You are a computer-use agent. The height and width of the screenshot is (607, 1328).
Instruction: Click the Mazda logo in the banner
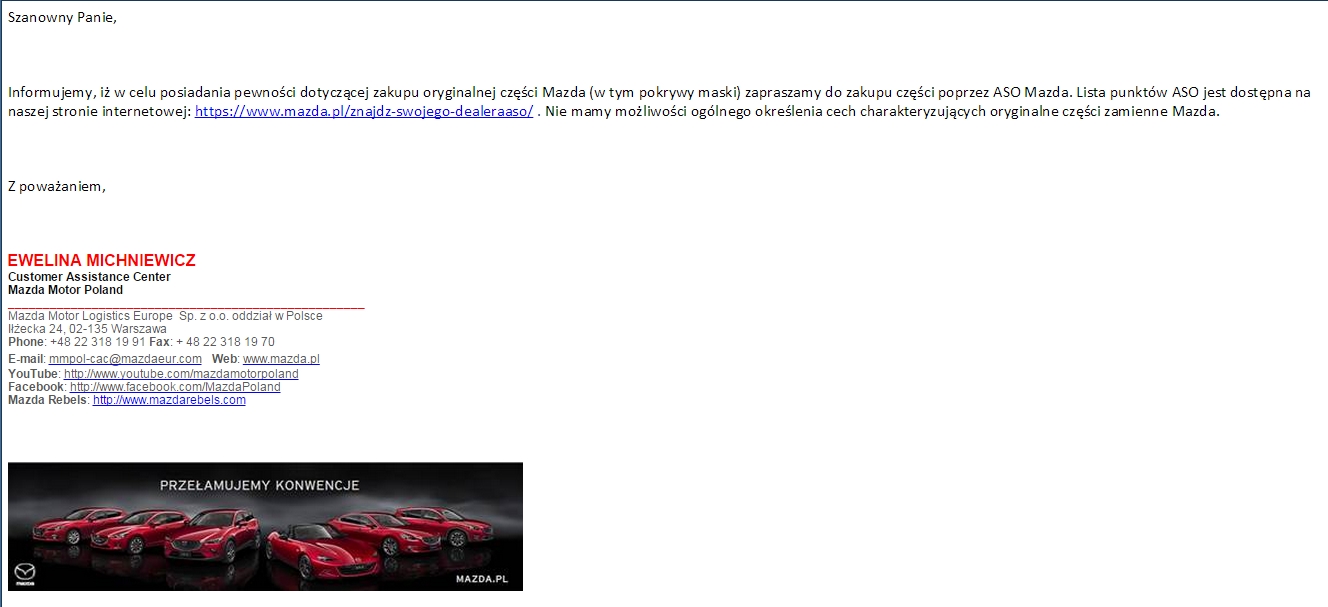click(x=22, y=576)
